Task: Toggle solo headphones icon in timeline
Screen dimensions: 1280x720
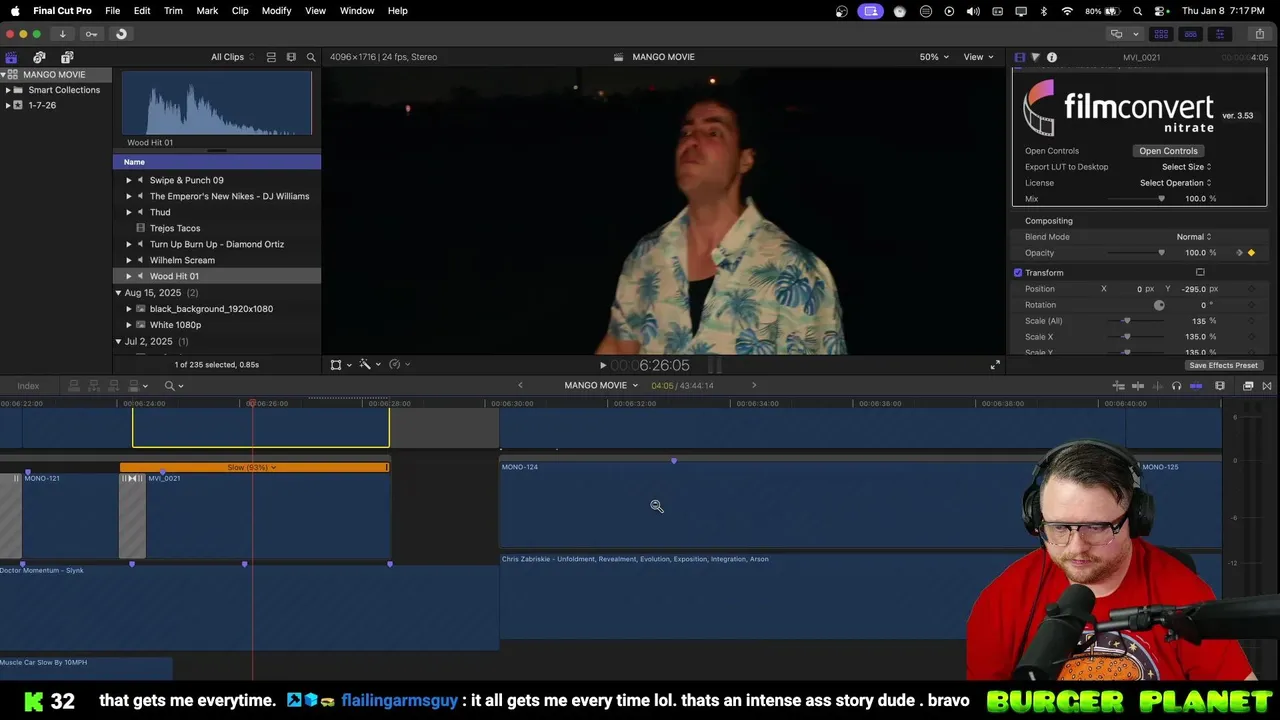Action: [1176, 386]
